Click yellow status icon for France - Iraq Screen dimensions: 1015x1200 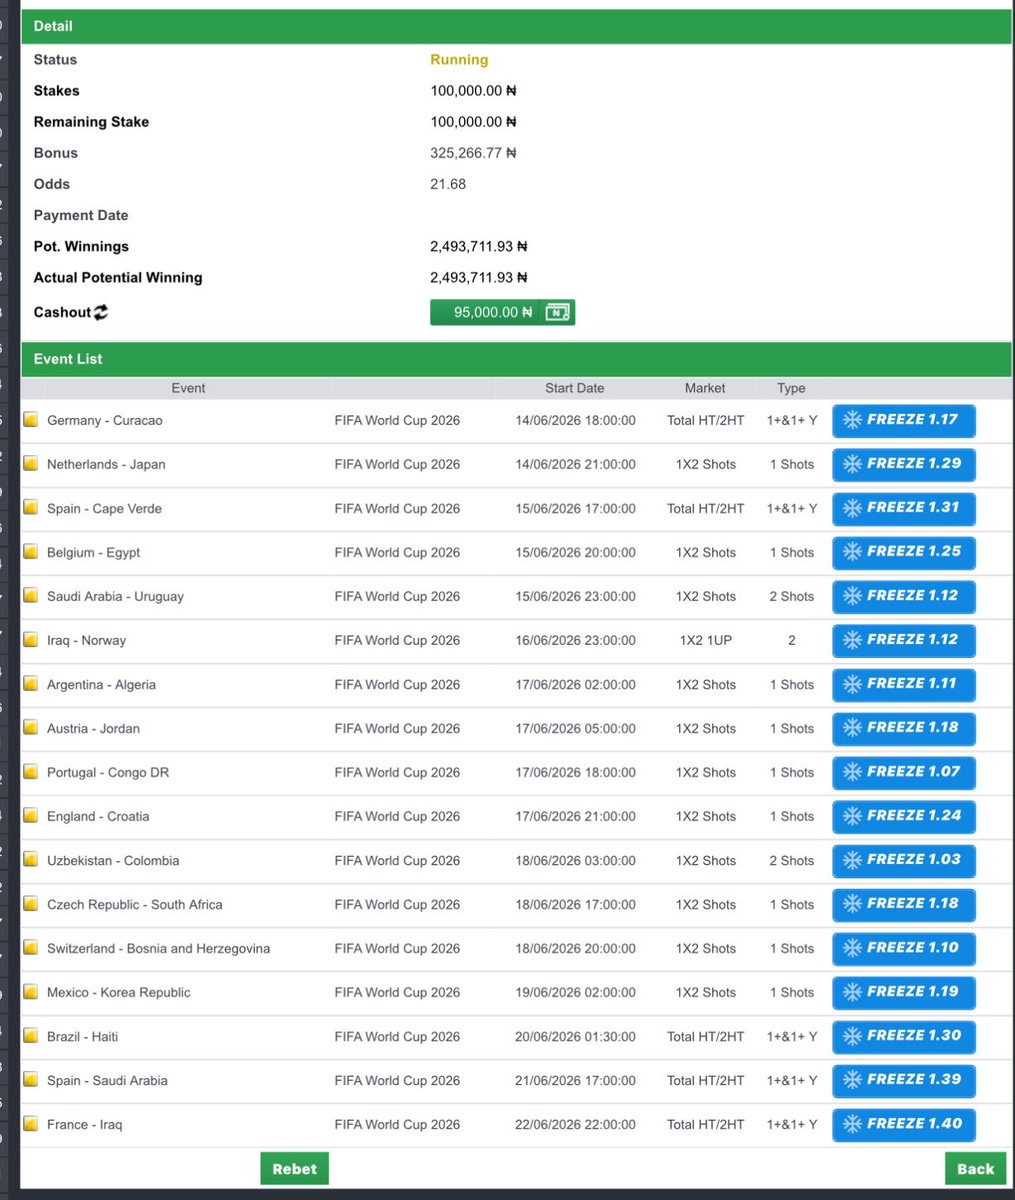pyautogui.click(x=31, y=1124)
